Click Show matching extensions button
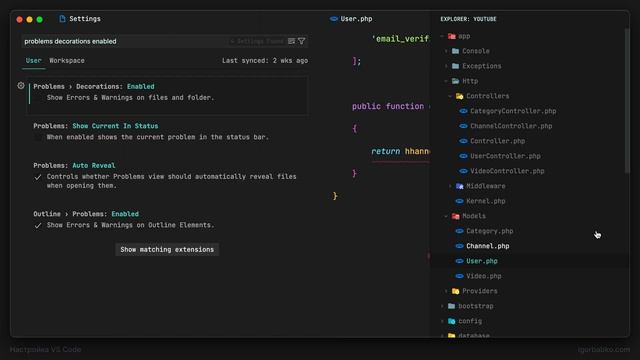 click(x=167, y=249)
